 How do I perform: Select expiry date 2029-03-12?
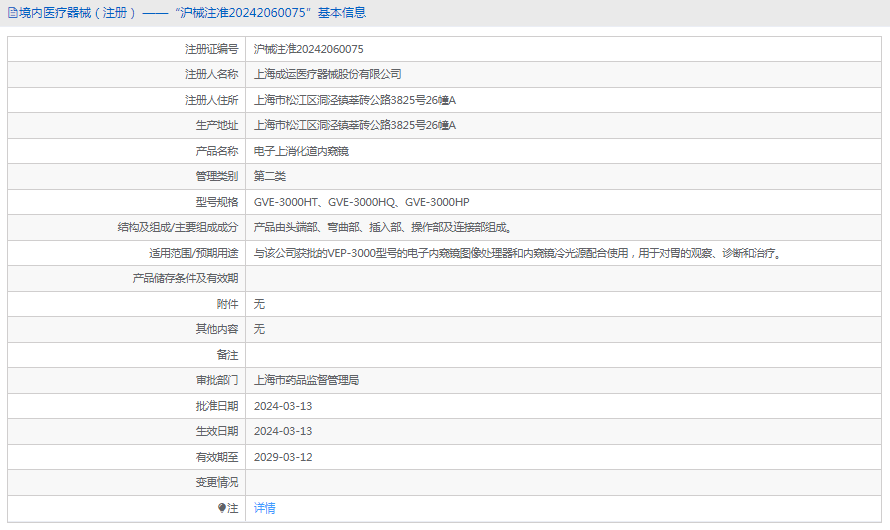click(x=283, y=457)
